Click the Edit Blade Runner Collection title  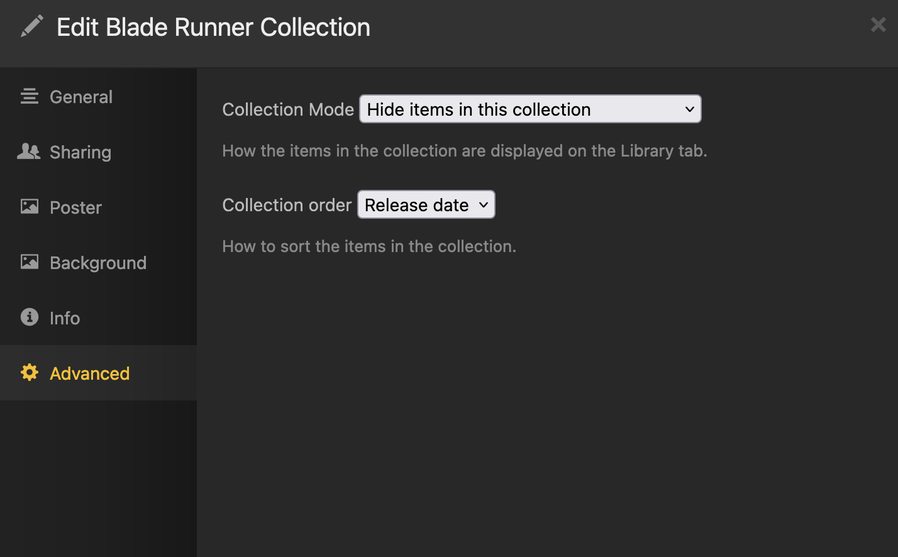pyautogui.click(x=213, y=27)
